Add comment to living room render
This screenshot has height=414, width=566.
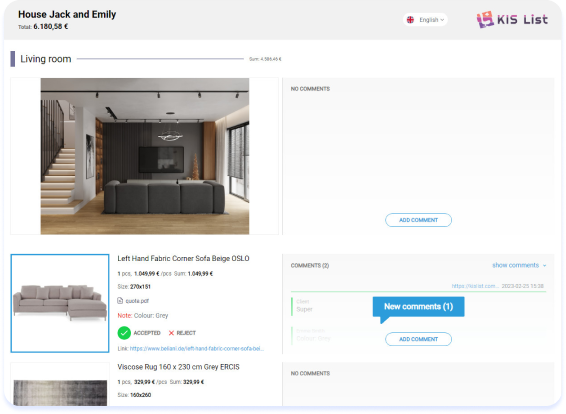[x=418, y=220]
